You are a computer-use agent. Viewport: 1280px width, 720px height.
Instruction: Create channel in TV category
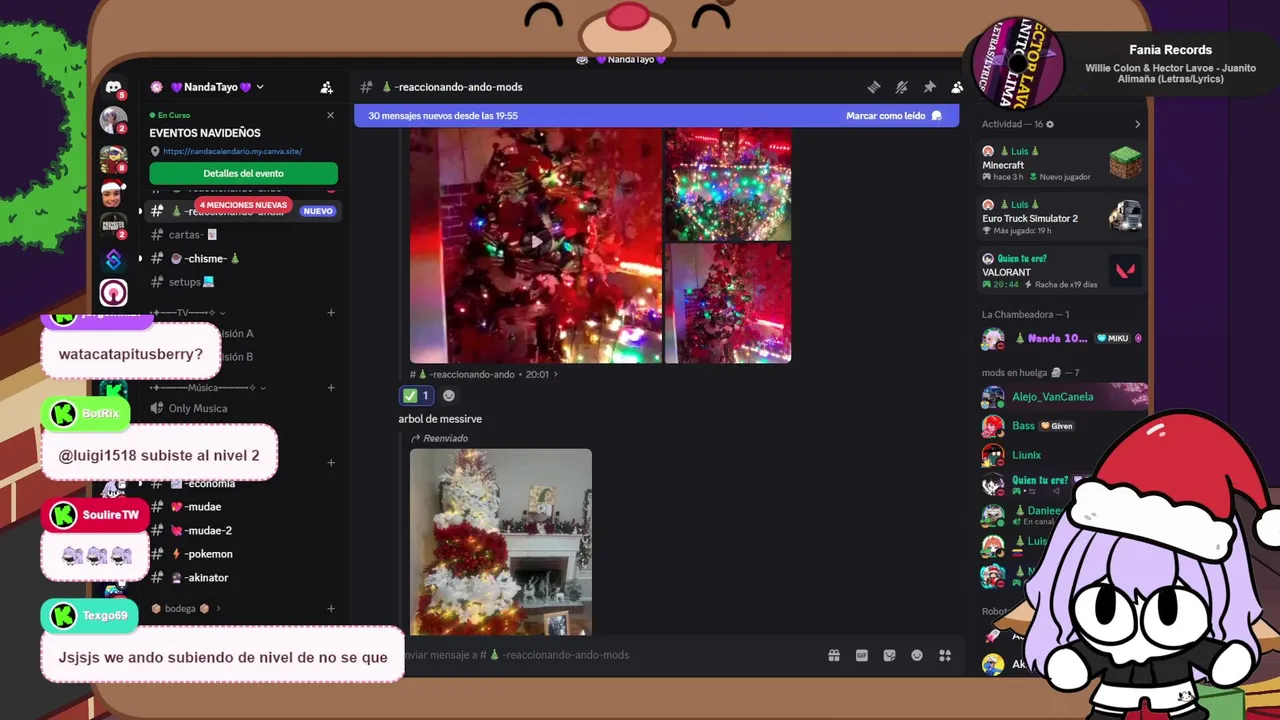(x=330, y=312)
